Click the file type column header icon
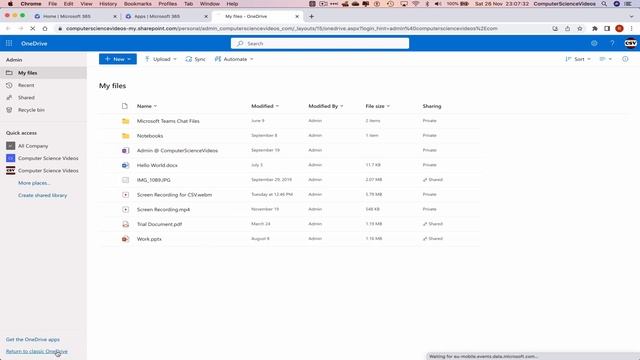The image size is (640, 360). [x=124, y=106]
